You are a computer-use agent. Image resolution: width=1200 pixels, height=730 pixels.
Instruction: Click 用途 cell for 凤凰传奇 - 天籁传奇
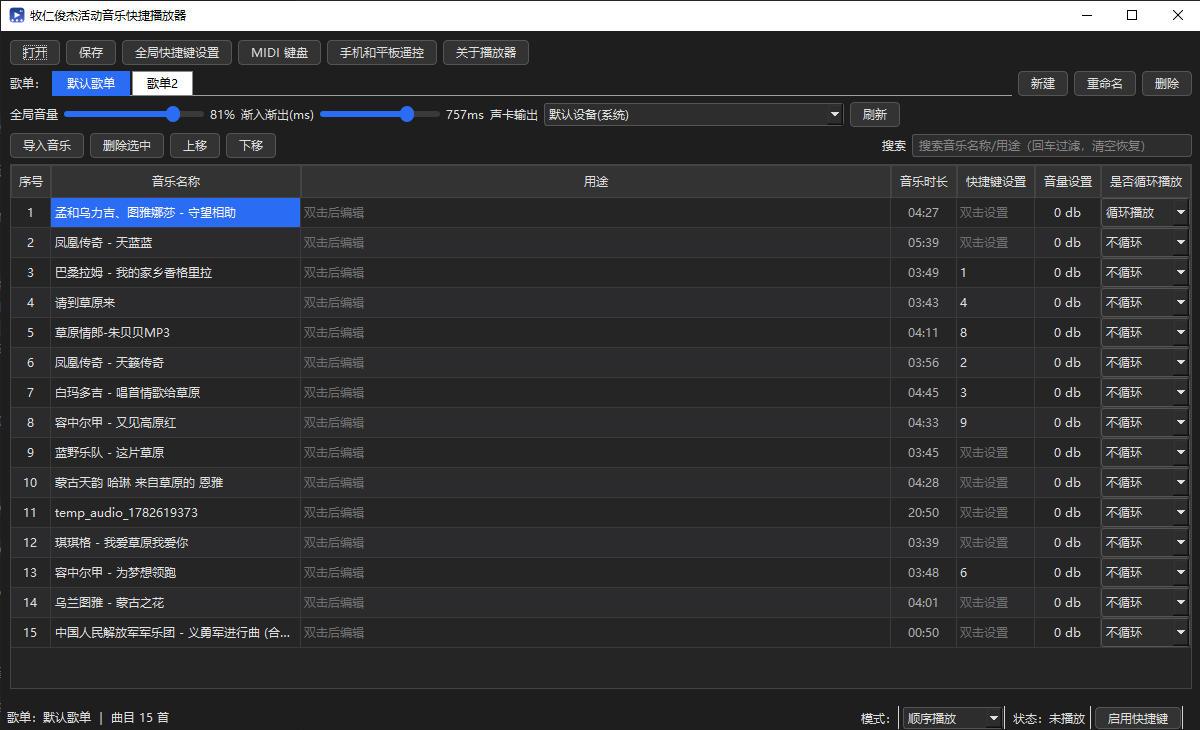(x=596, y=362)
